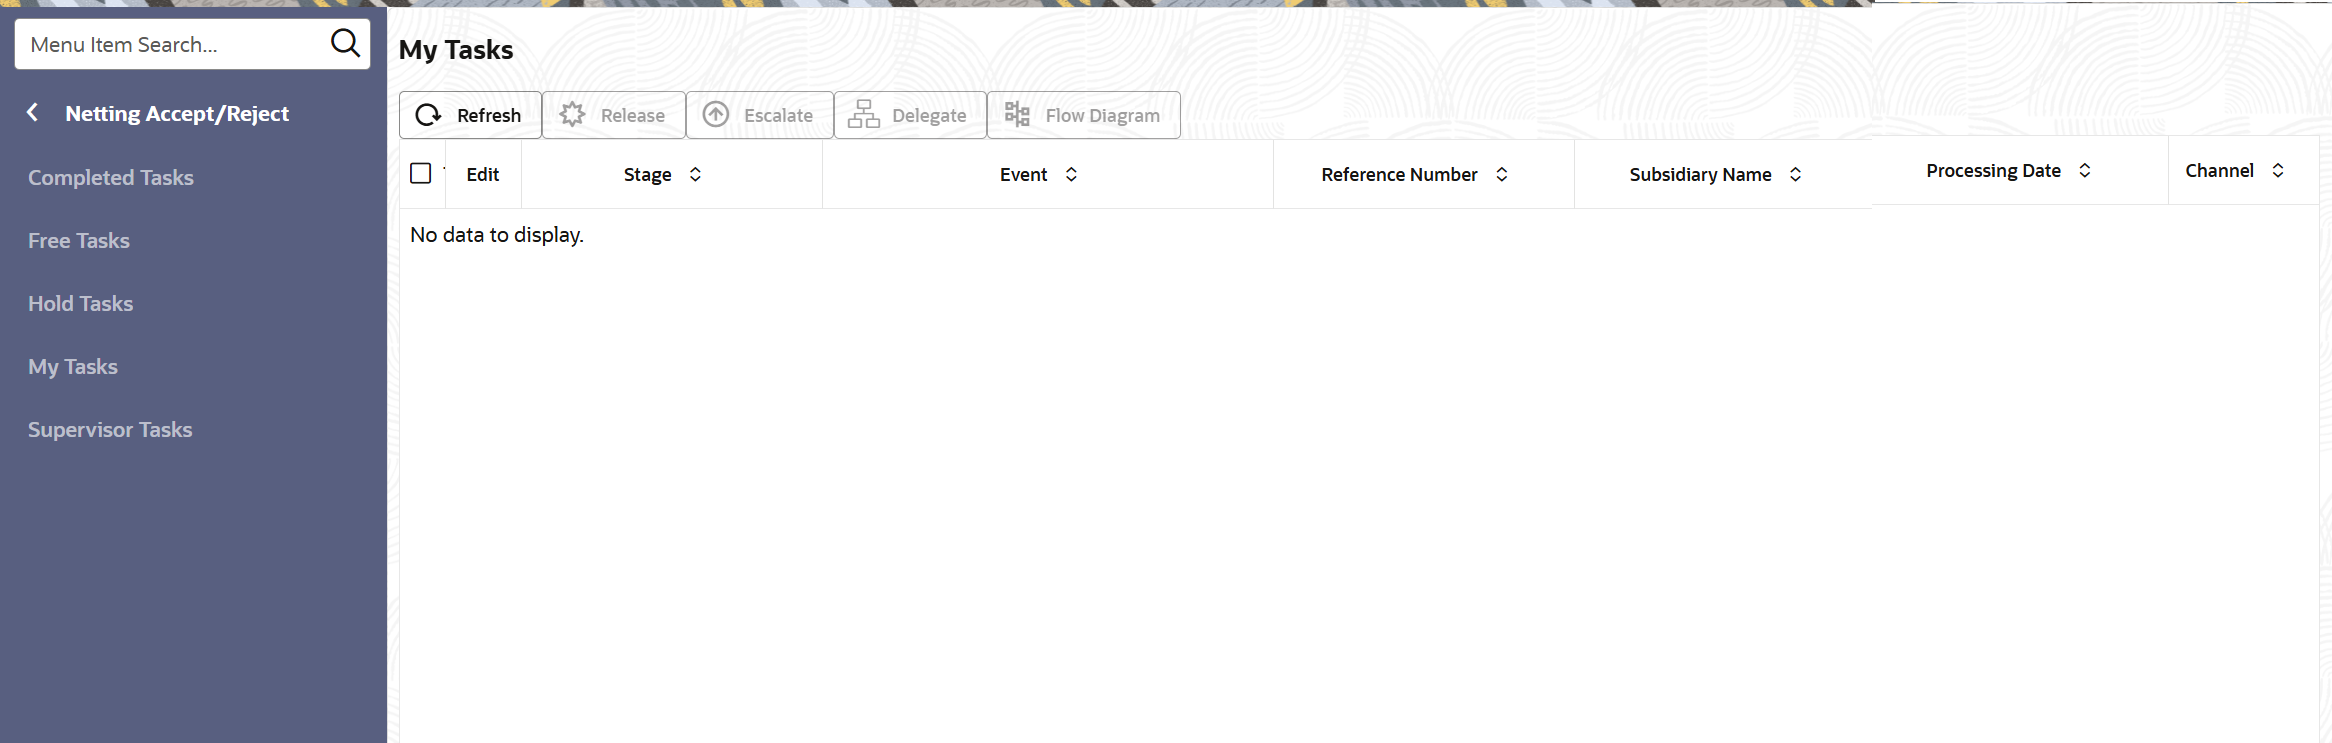Click the Flow Diagram icon
Image resolution: width=2332 pixels, height=743 pixels.
(x=1017, y=115)
